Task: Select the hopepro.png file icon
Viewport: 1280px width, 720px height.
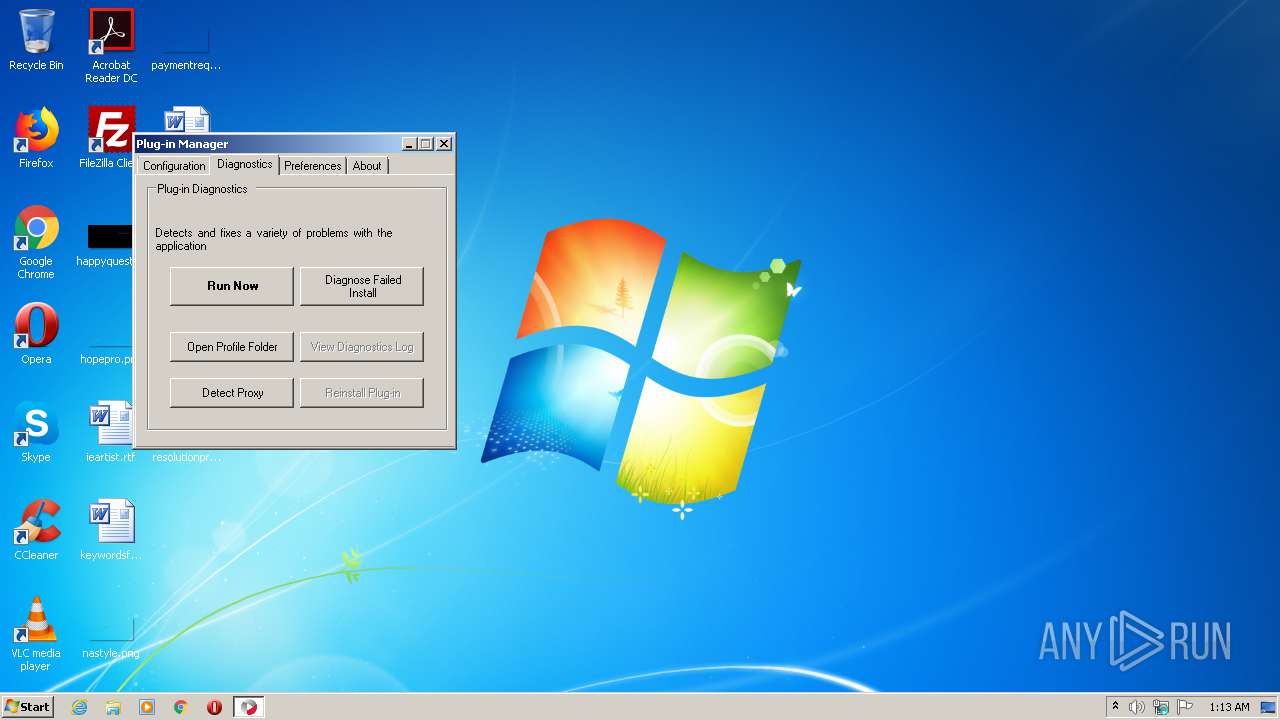Action: [x=108, y=352]
